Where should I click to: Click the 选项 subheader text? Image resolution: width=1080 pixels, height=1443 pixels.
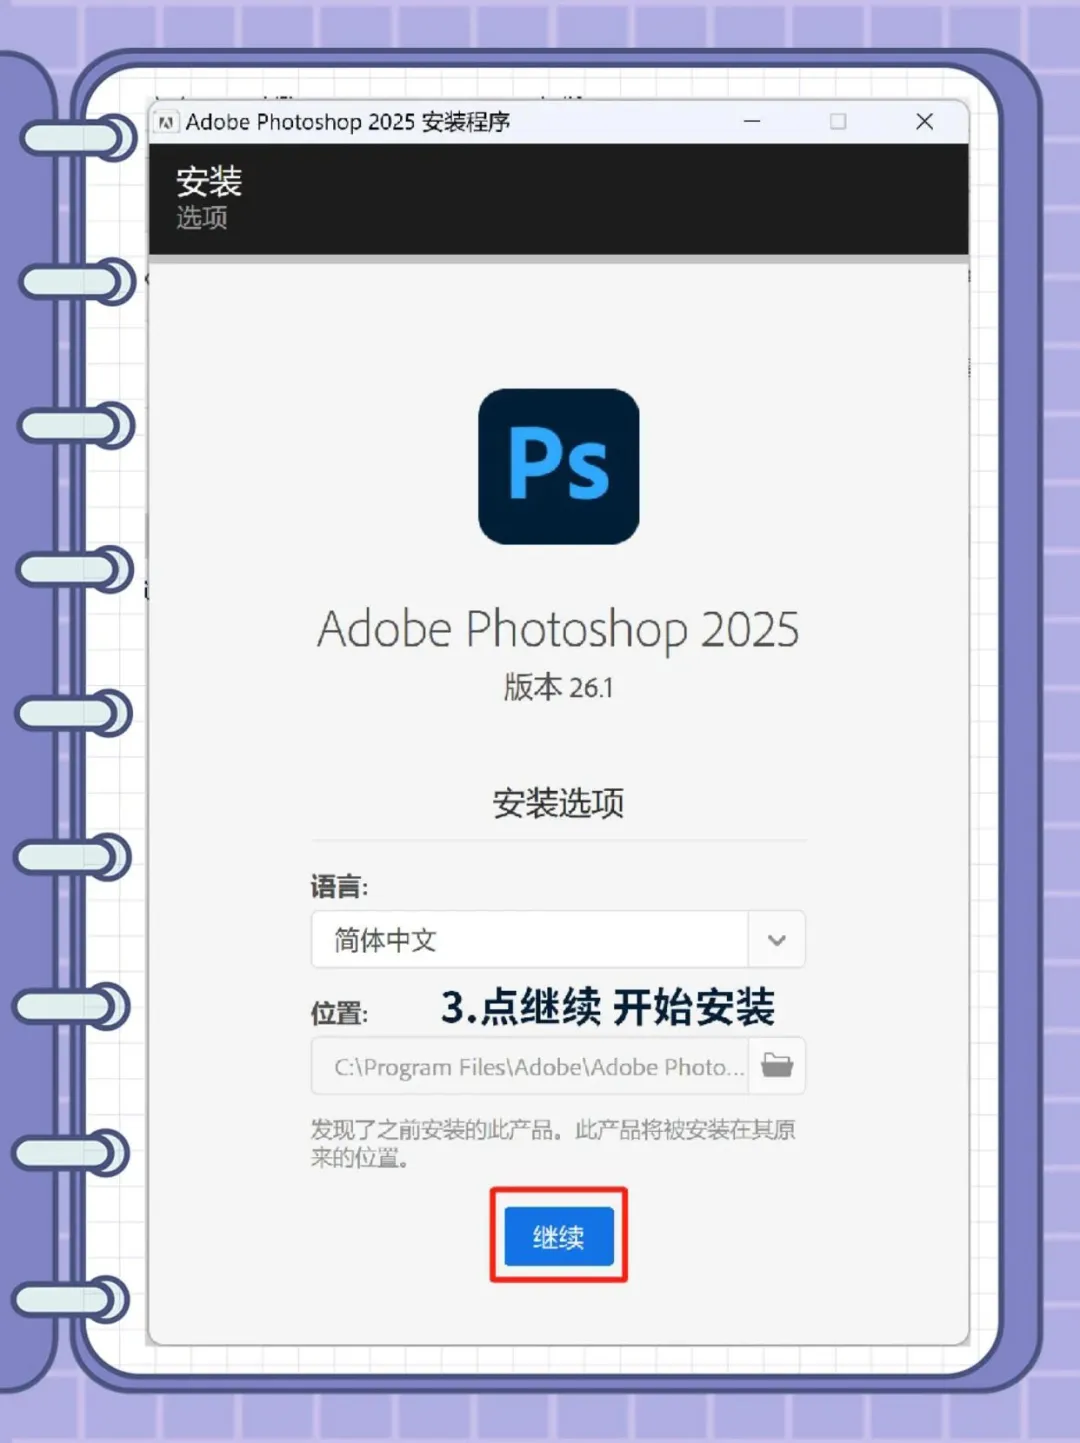(202, 217)
